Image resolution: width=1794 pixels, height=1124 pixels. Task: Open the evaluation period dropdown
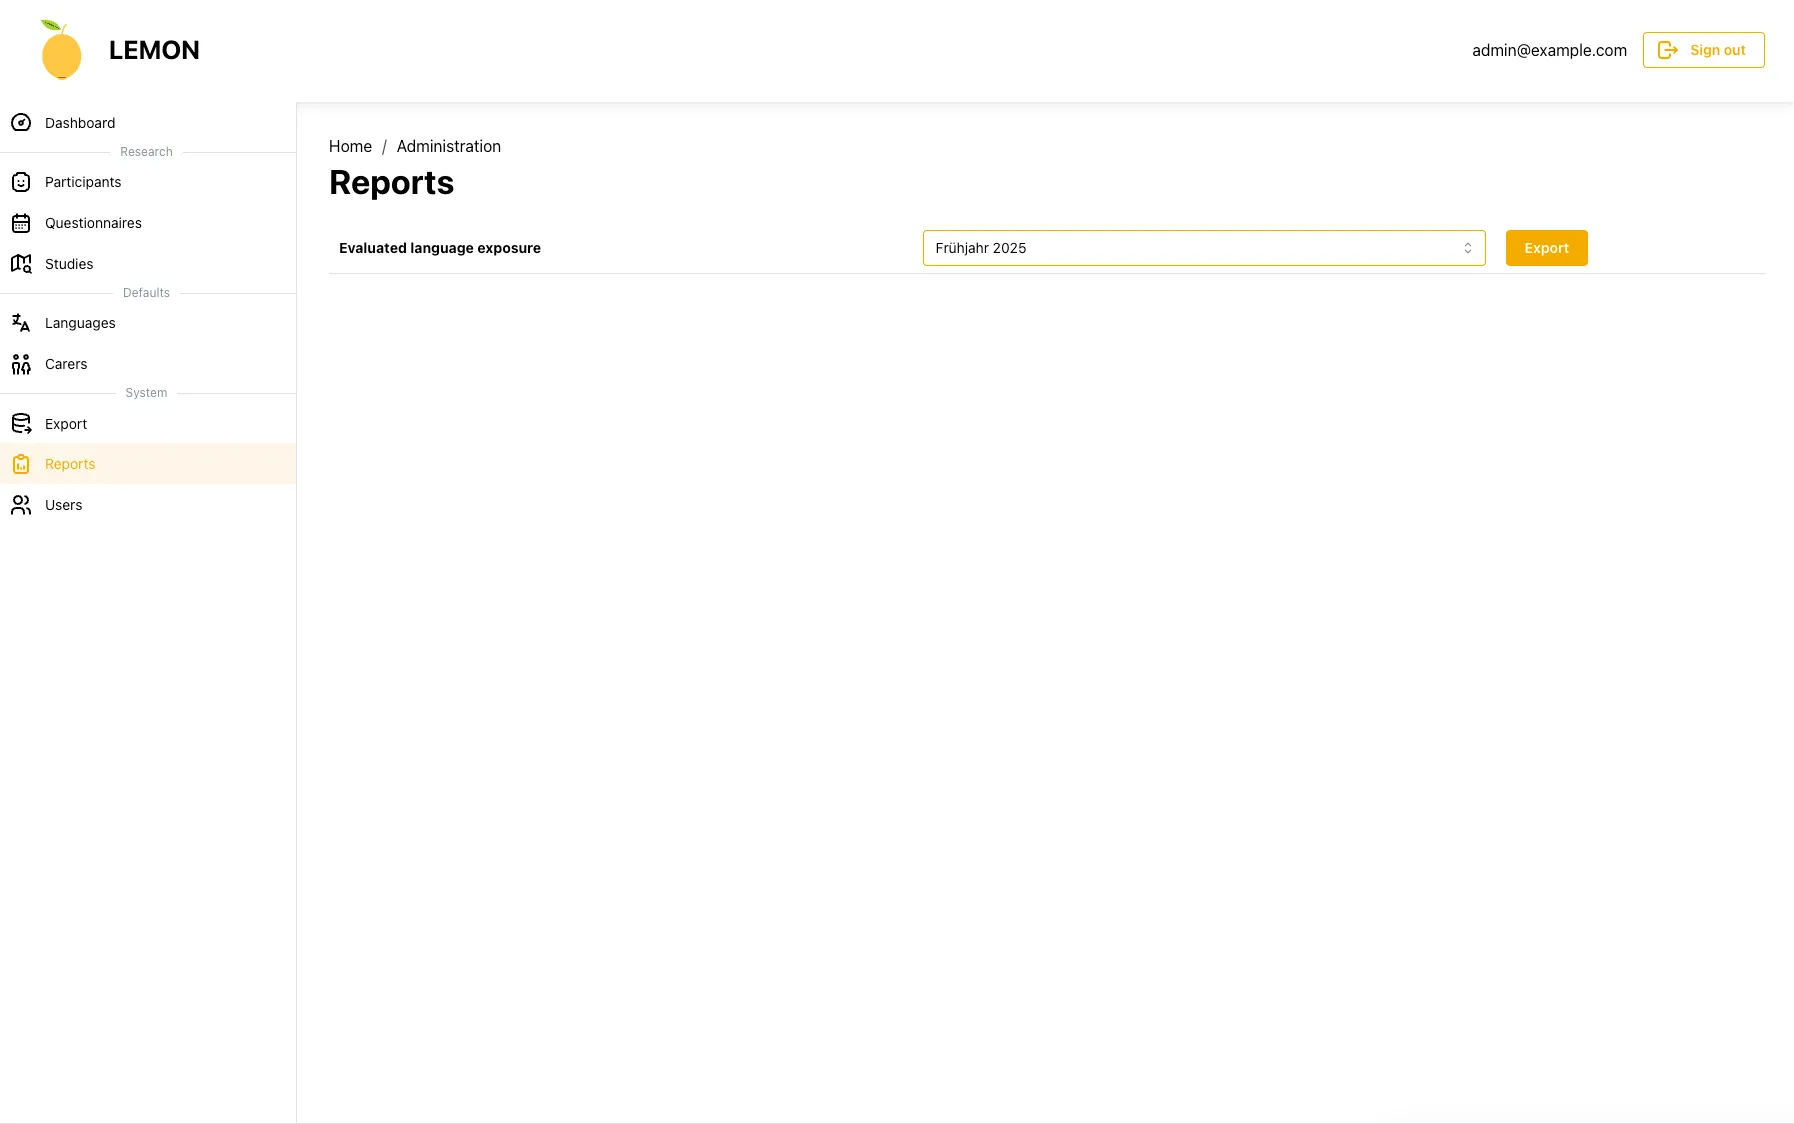click(x=1203, y=248)
